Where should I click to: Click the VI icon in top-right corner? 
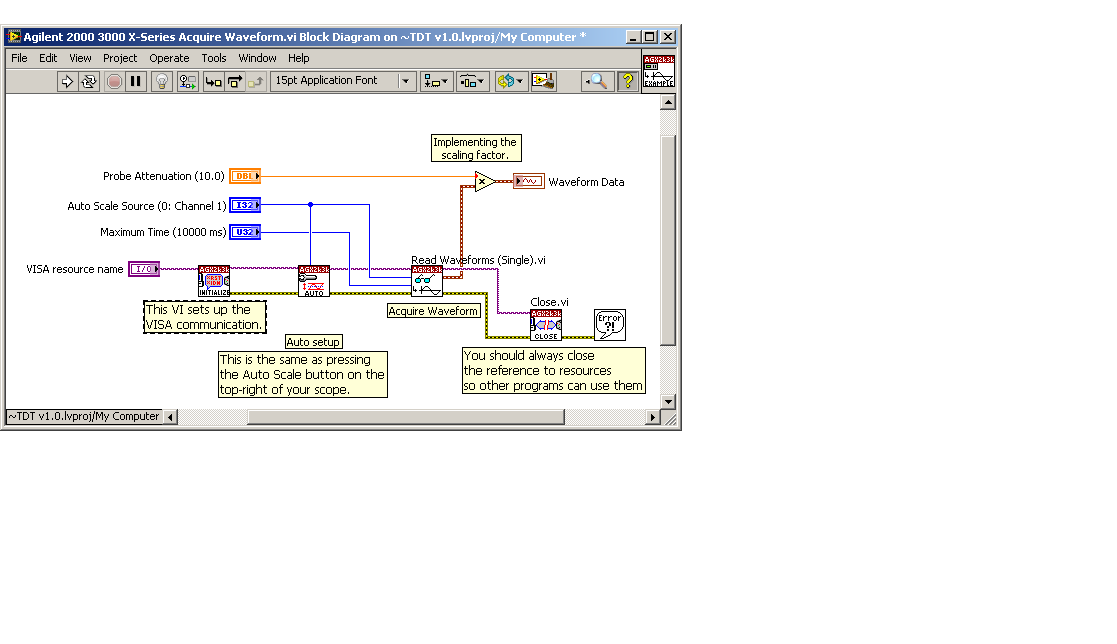[659, 71]
